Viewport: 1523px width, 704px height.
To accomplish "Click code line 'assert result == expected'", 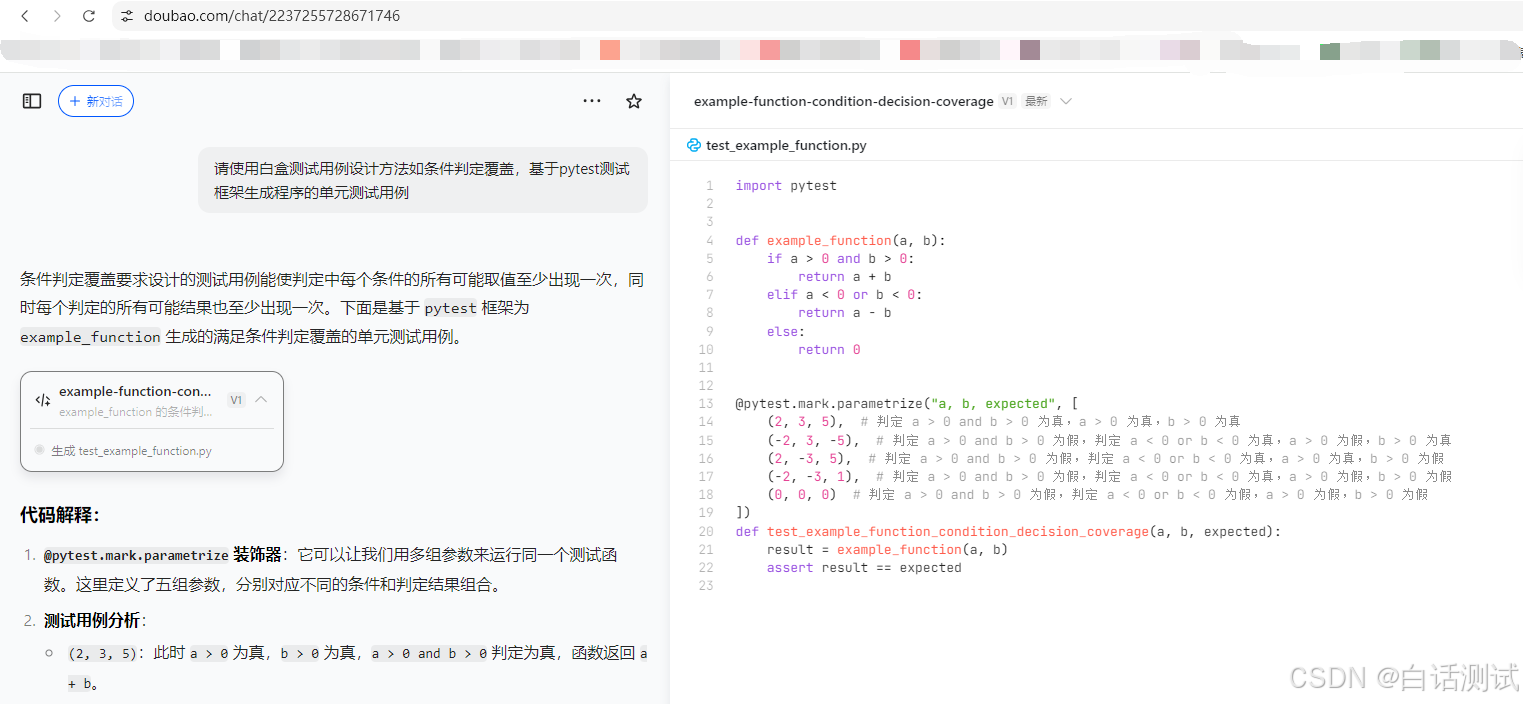I will pos(864,567).
